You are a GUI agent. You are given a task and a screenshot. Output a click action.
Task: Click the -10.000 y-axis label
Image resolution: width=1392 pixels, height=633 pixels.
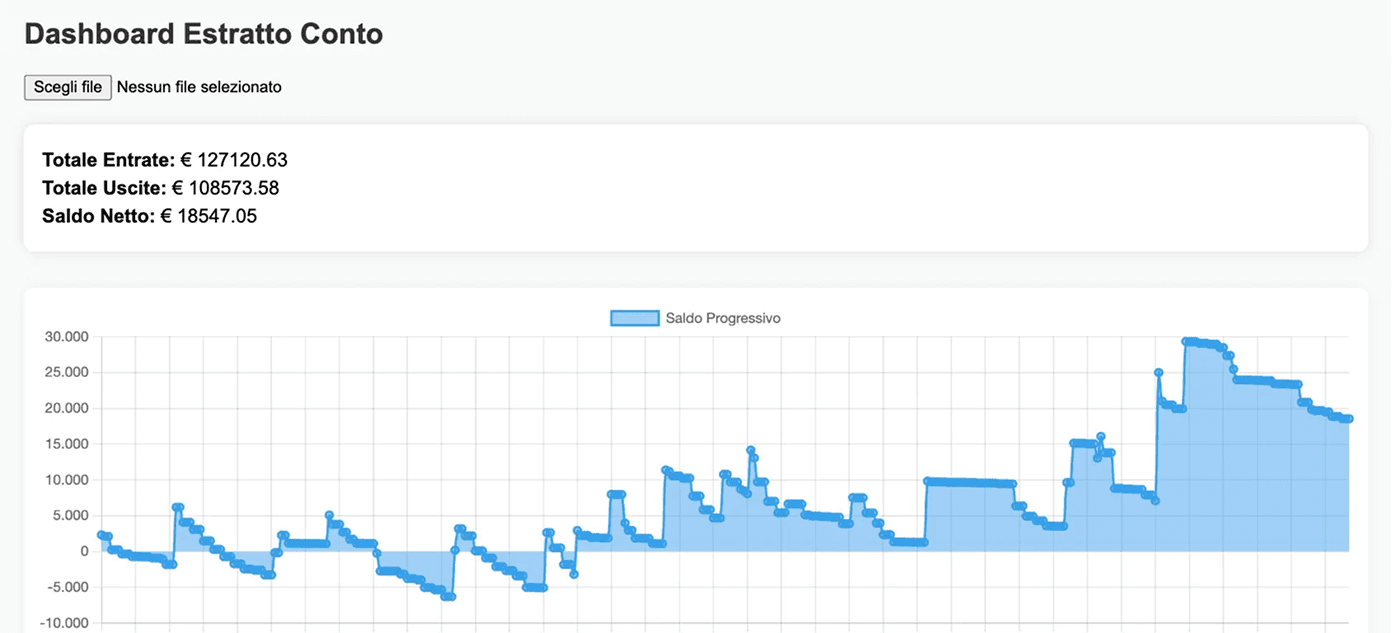tap(65, 624)
